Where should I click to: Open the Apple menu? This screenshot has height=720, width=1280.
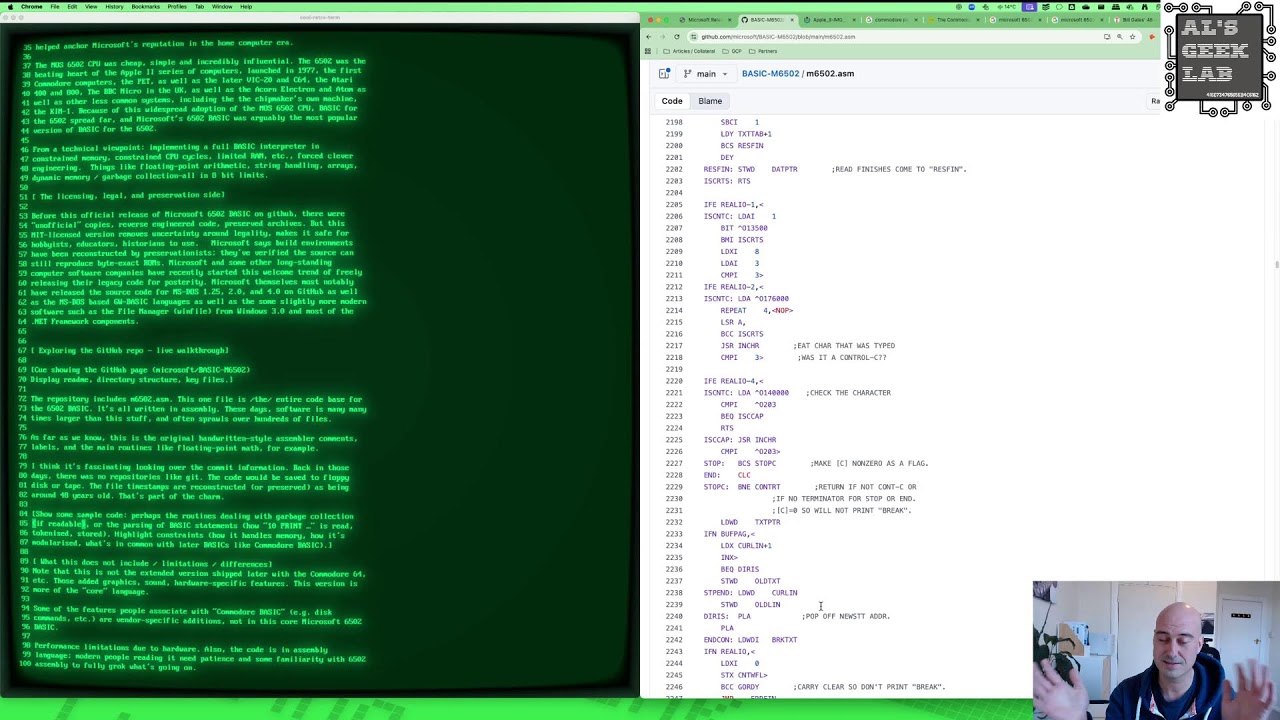8,6
